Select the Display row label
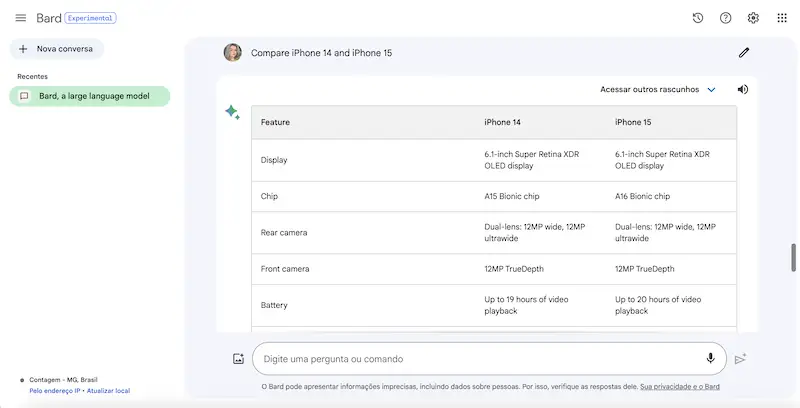The height and width of the screenshot is (408, 800). coord(274,160)
